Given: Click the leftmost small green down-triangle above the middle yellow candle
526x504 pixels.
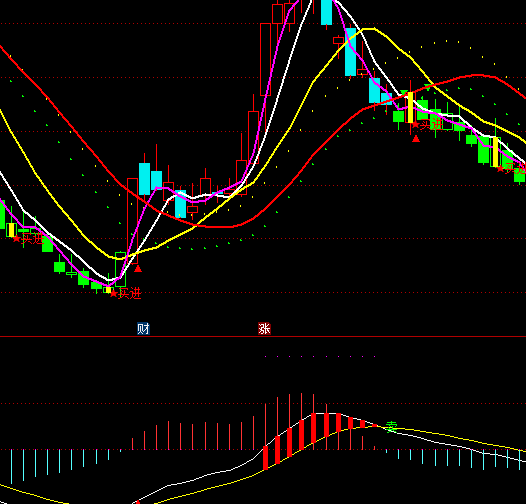Looking at the screenshot, I should coord(404,92).
